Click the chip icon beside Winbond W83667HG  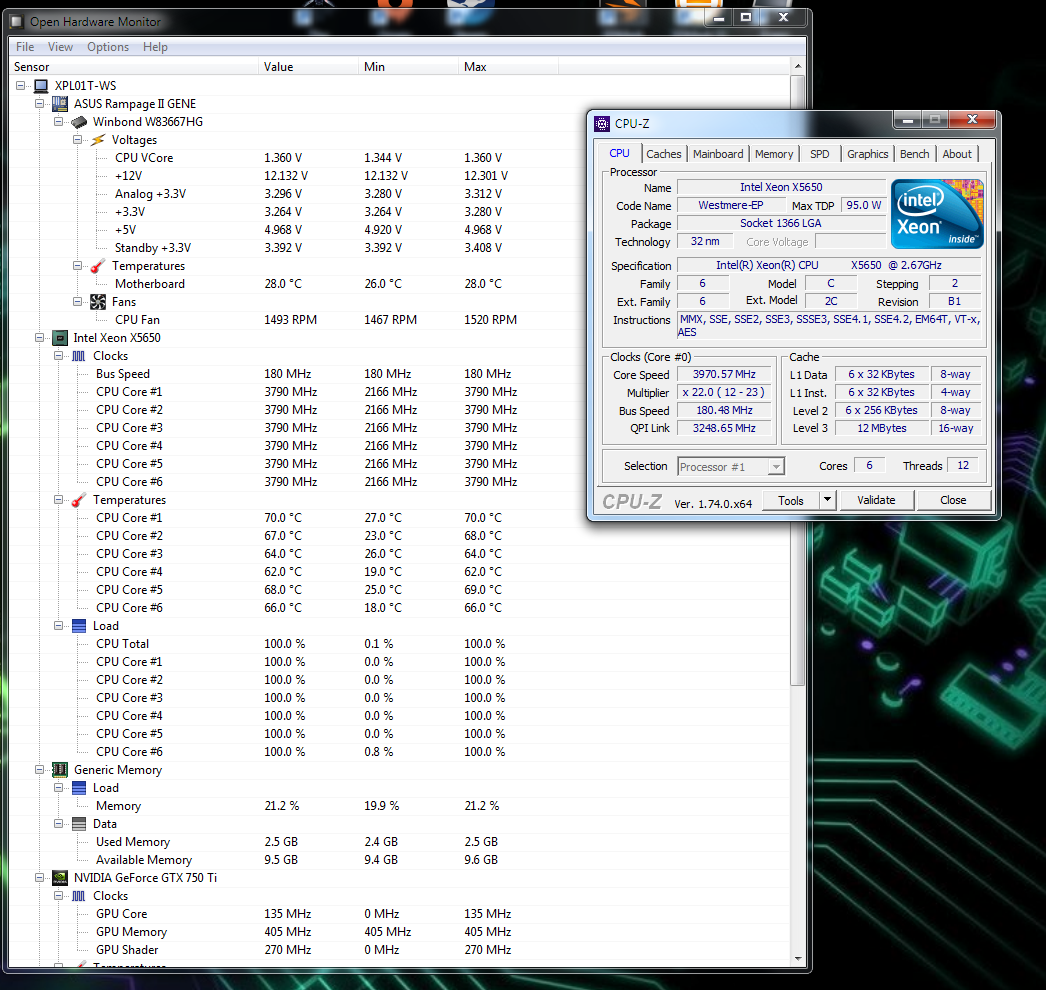pyautogui.click(x=79, y=122)
